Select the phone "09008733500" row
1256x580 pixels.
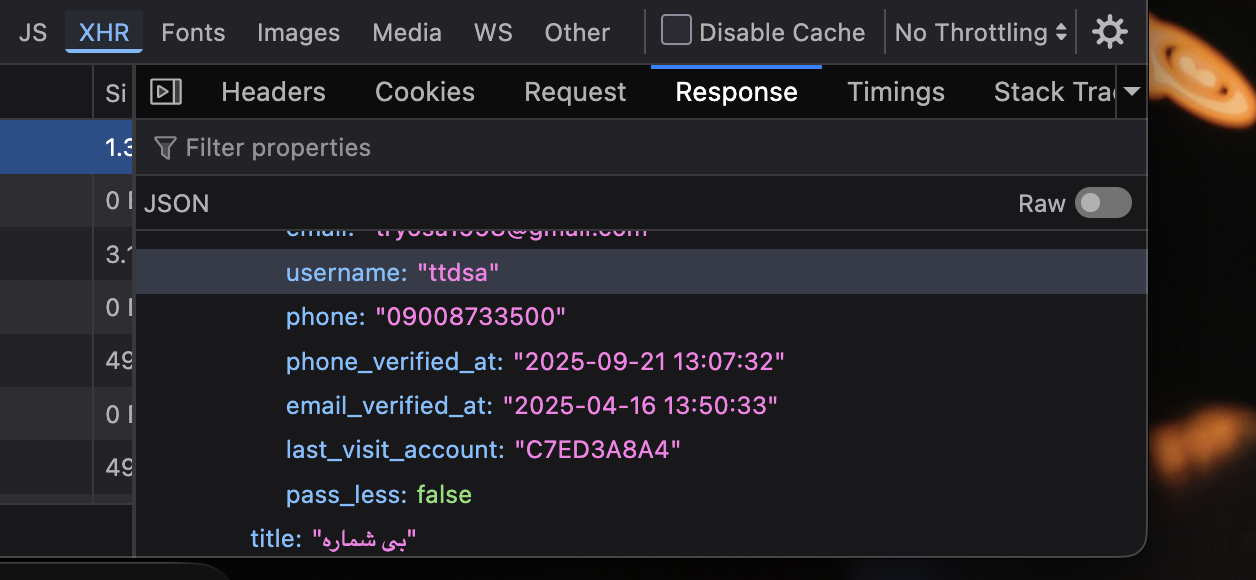click(640, 316)
